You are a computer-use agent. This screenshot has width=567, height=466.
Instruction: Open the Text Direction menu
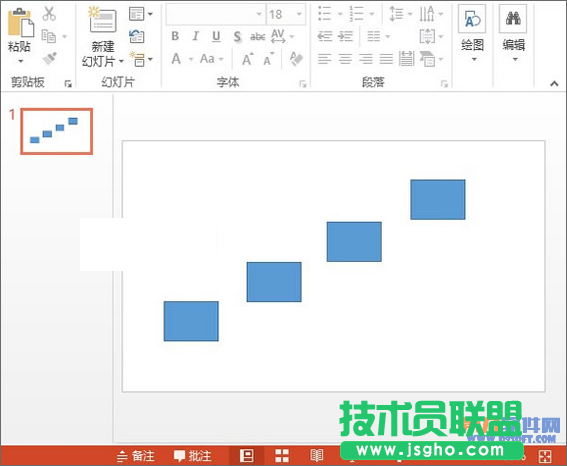pos(431,14)
